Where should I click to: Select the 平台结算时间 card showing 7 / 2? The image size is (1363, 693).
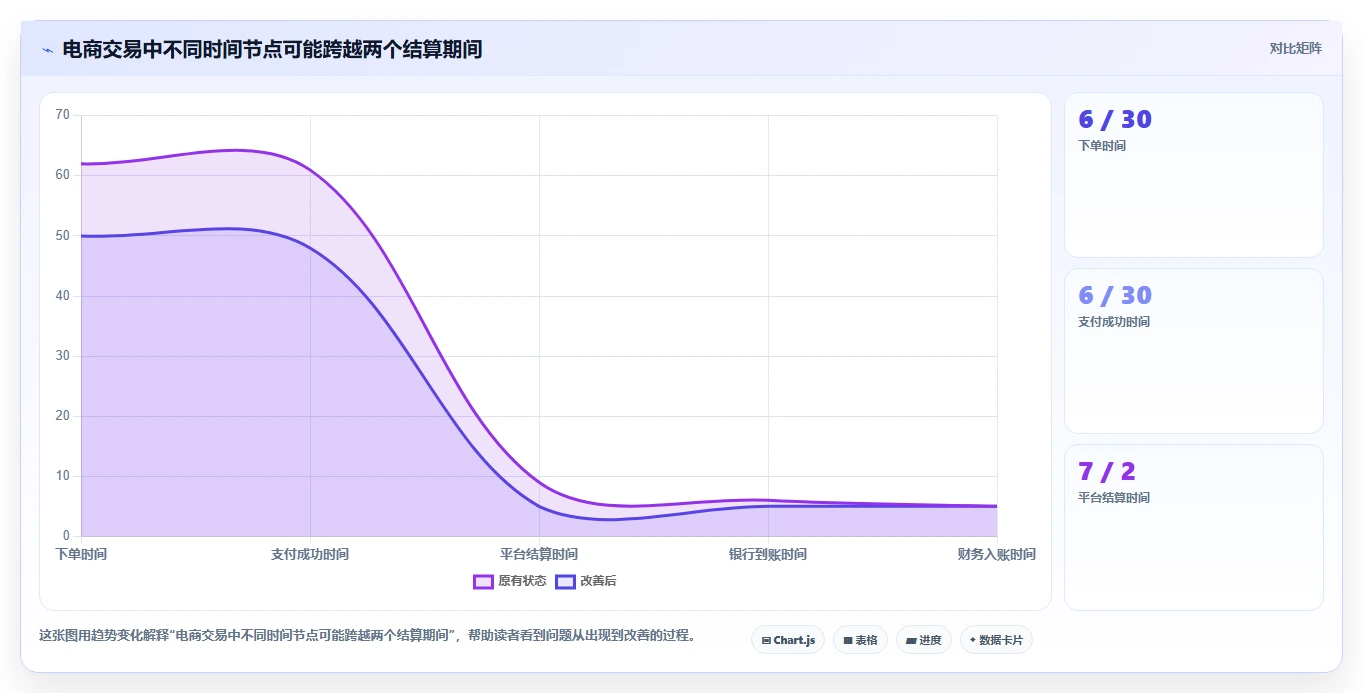1194,527
